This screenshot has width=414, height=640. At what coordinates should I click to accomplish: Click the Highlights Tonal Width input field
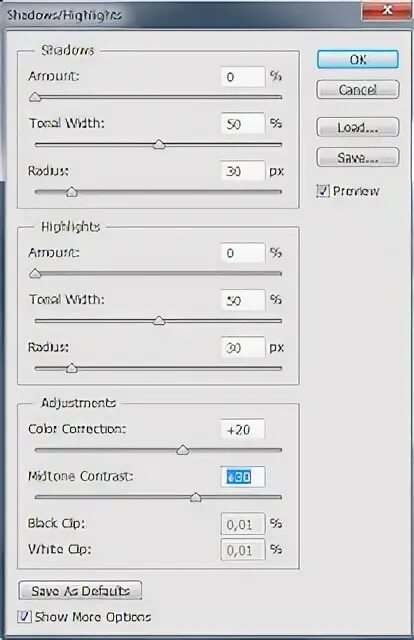coord(243,300)
